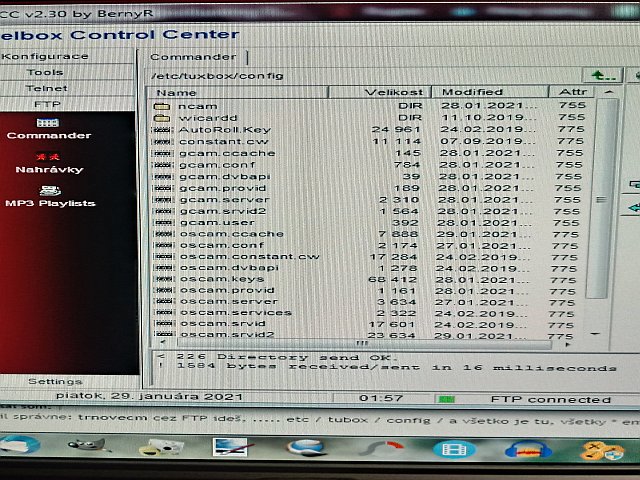Switch to the Commander tab
Viewport: 640px width, 480px height.
[x=193, y=57]
